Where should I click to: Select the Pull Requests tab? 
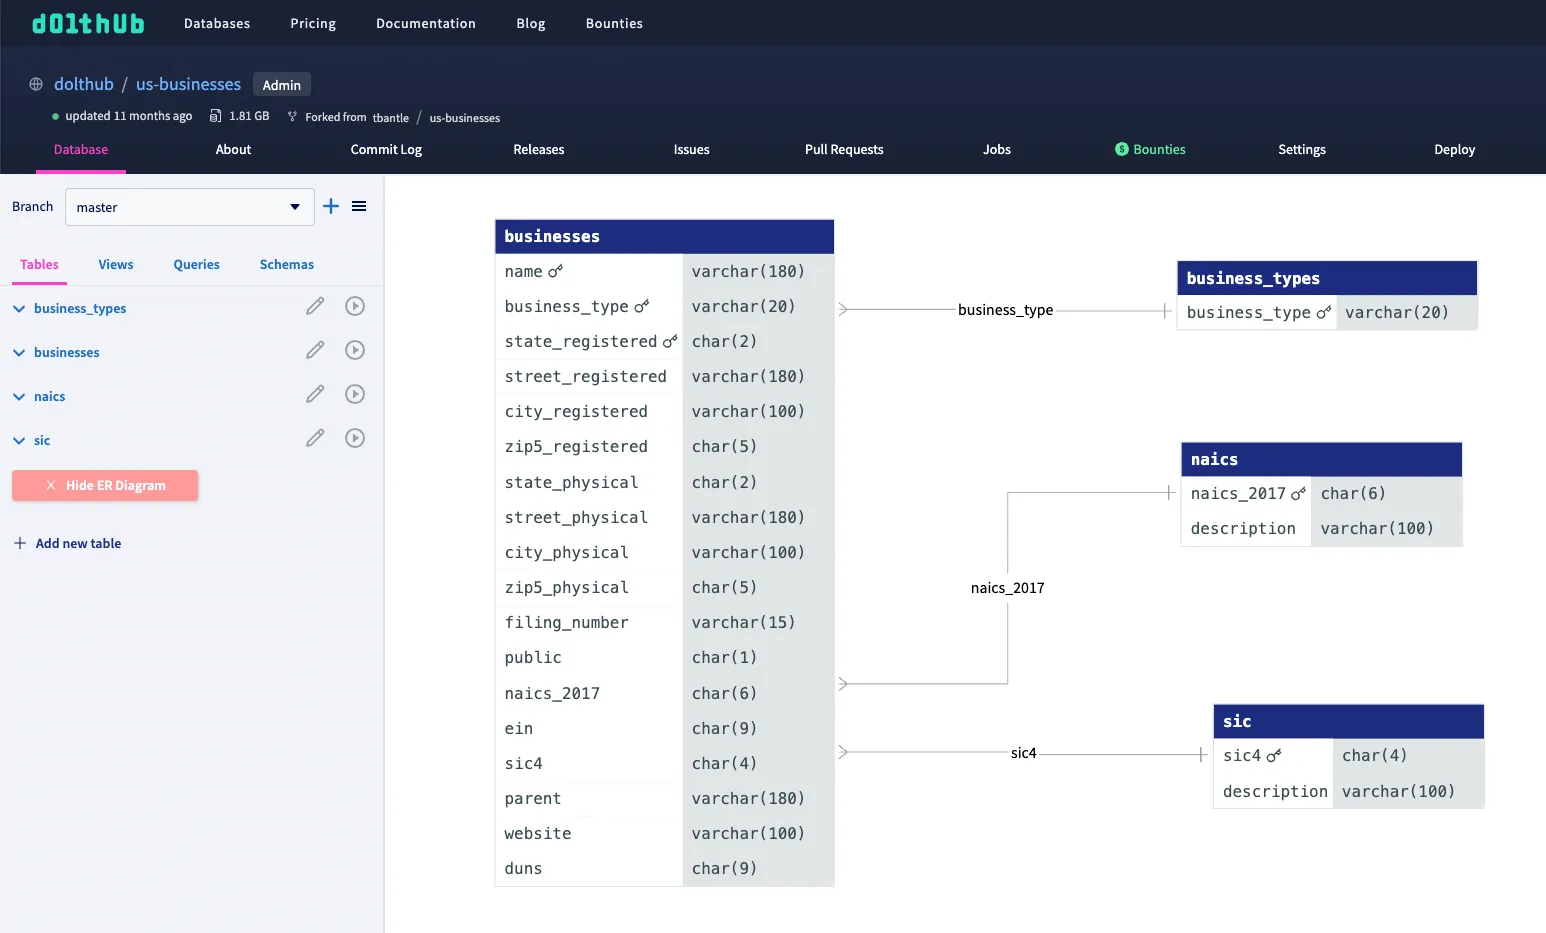[843, 150]
